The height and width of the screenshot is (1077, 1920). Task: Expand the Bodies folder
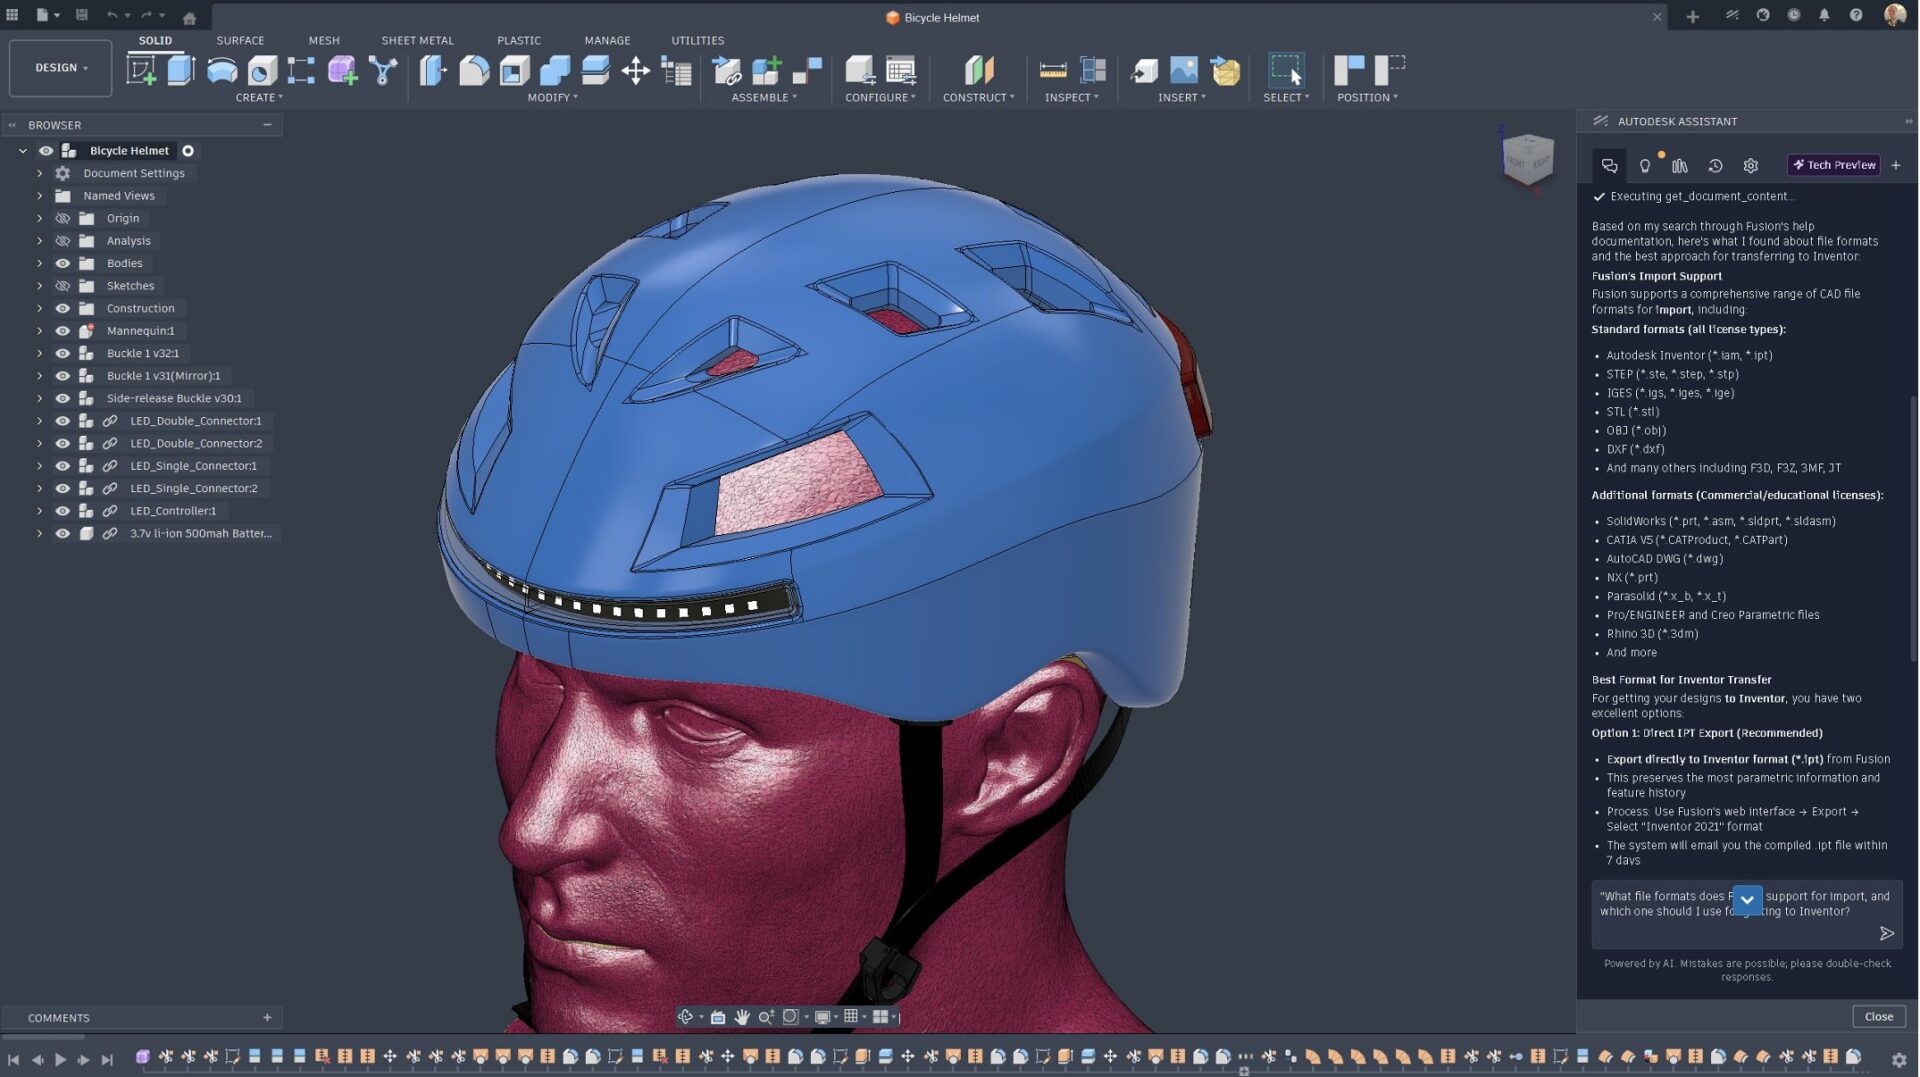click(40, 264)
